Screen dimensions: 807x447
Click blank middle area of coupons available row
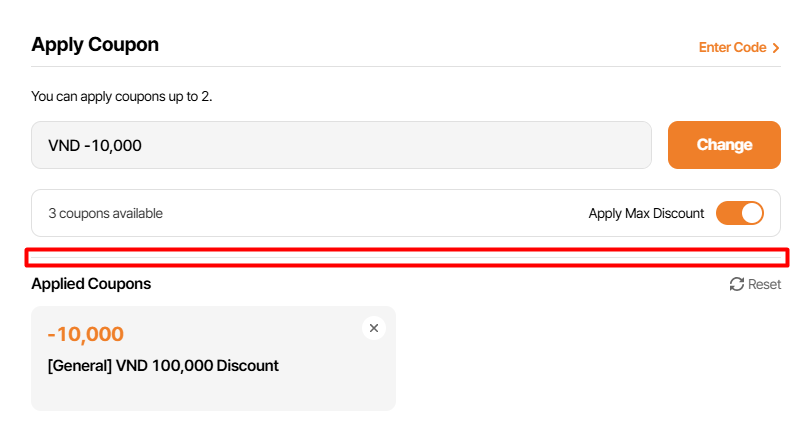(x=380, y=213)
